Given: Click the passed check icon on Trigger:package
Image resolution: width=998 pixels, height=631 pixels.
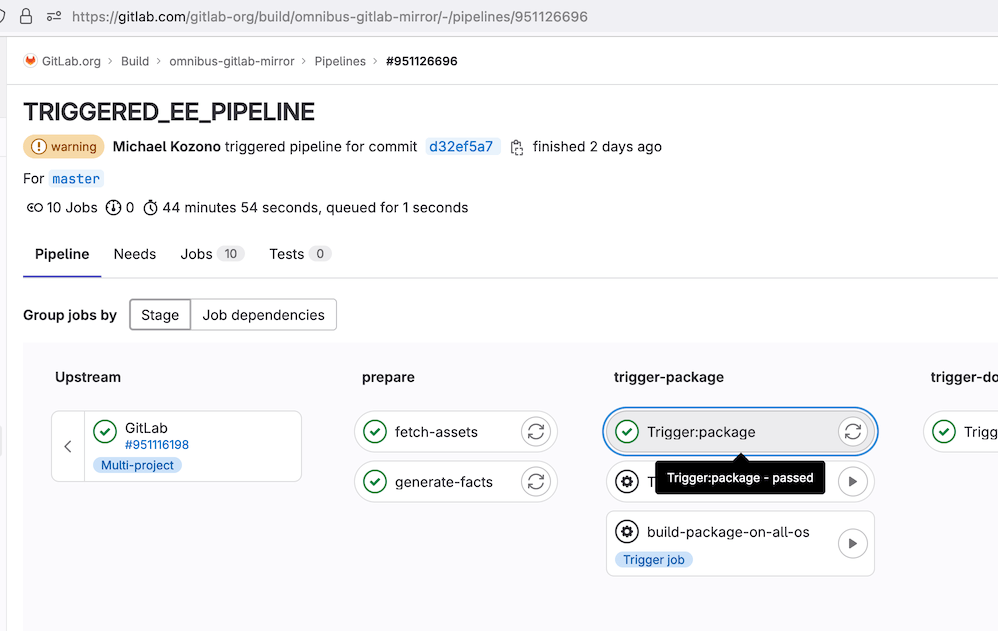Looking at the screenshot, I should (x=626, y=431).
